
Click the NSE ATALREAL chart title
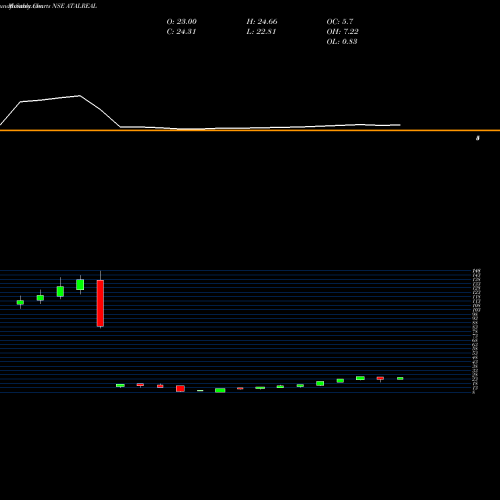click(75, 6)
